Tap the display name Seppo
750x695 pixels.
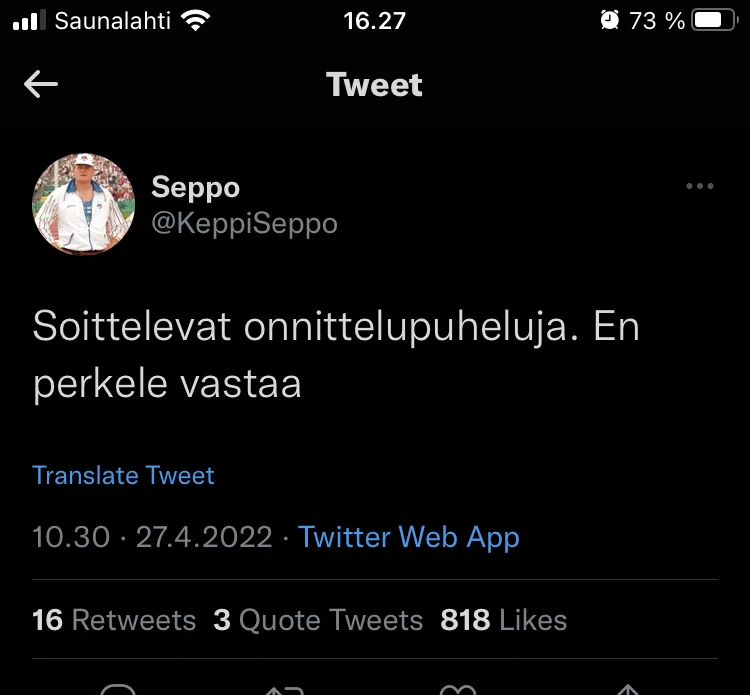tap(195, 187)
